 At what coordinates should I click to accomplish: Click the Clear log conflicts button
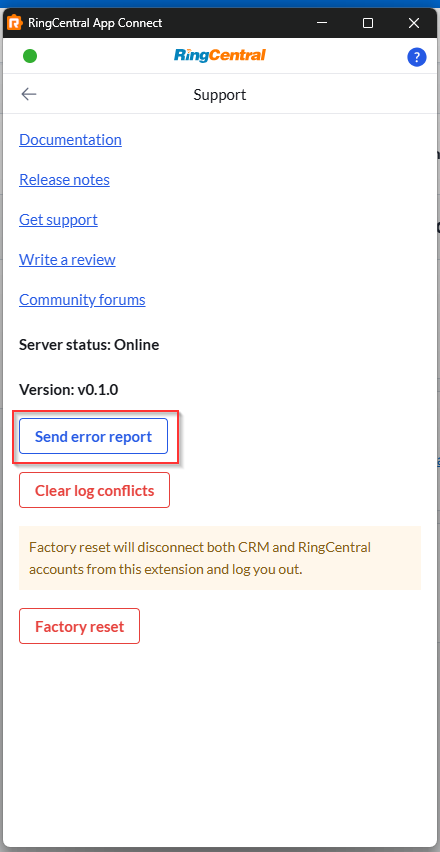95,491
